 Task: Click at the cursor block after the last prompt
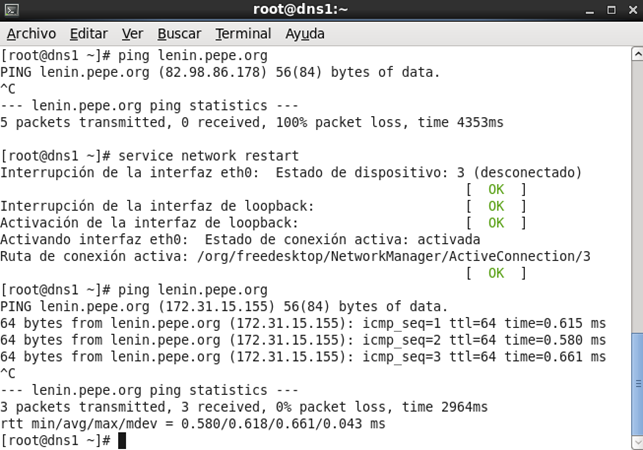(x=122, y=441)
